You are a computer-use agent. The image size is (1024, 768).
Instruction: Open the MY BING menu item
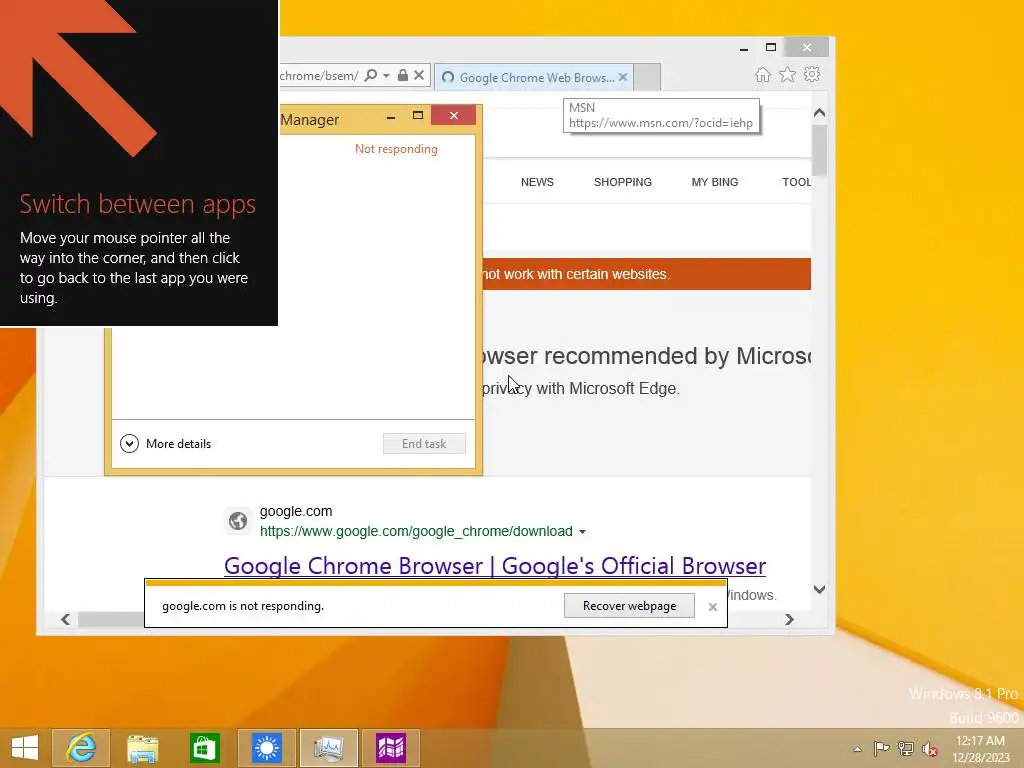tap(714, 182)
